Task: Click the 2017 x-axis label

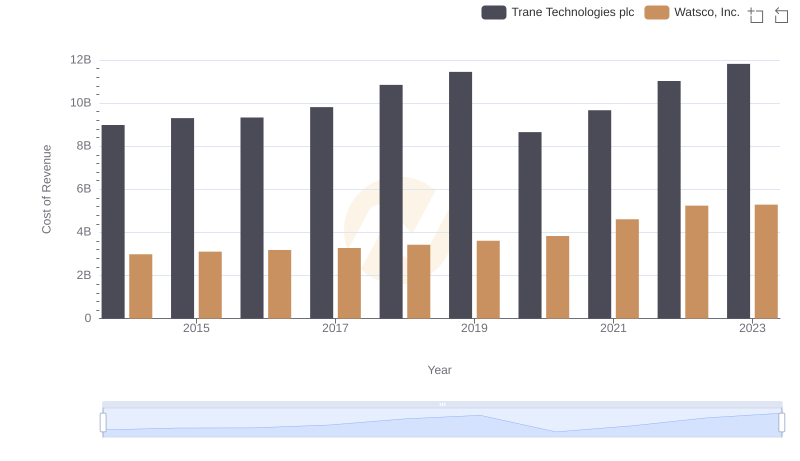Action: 335,328
